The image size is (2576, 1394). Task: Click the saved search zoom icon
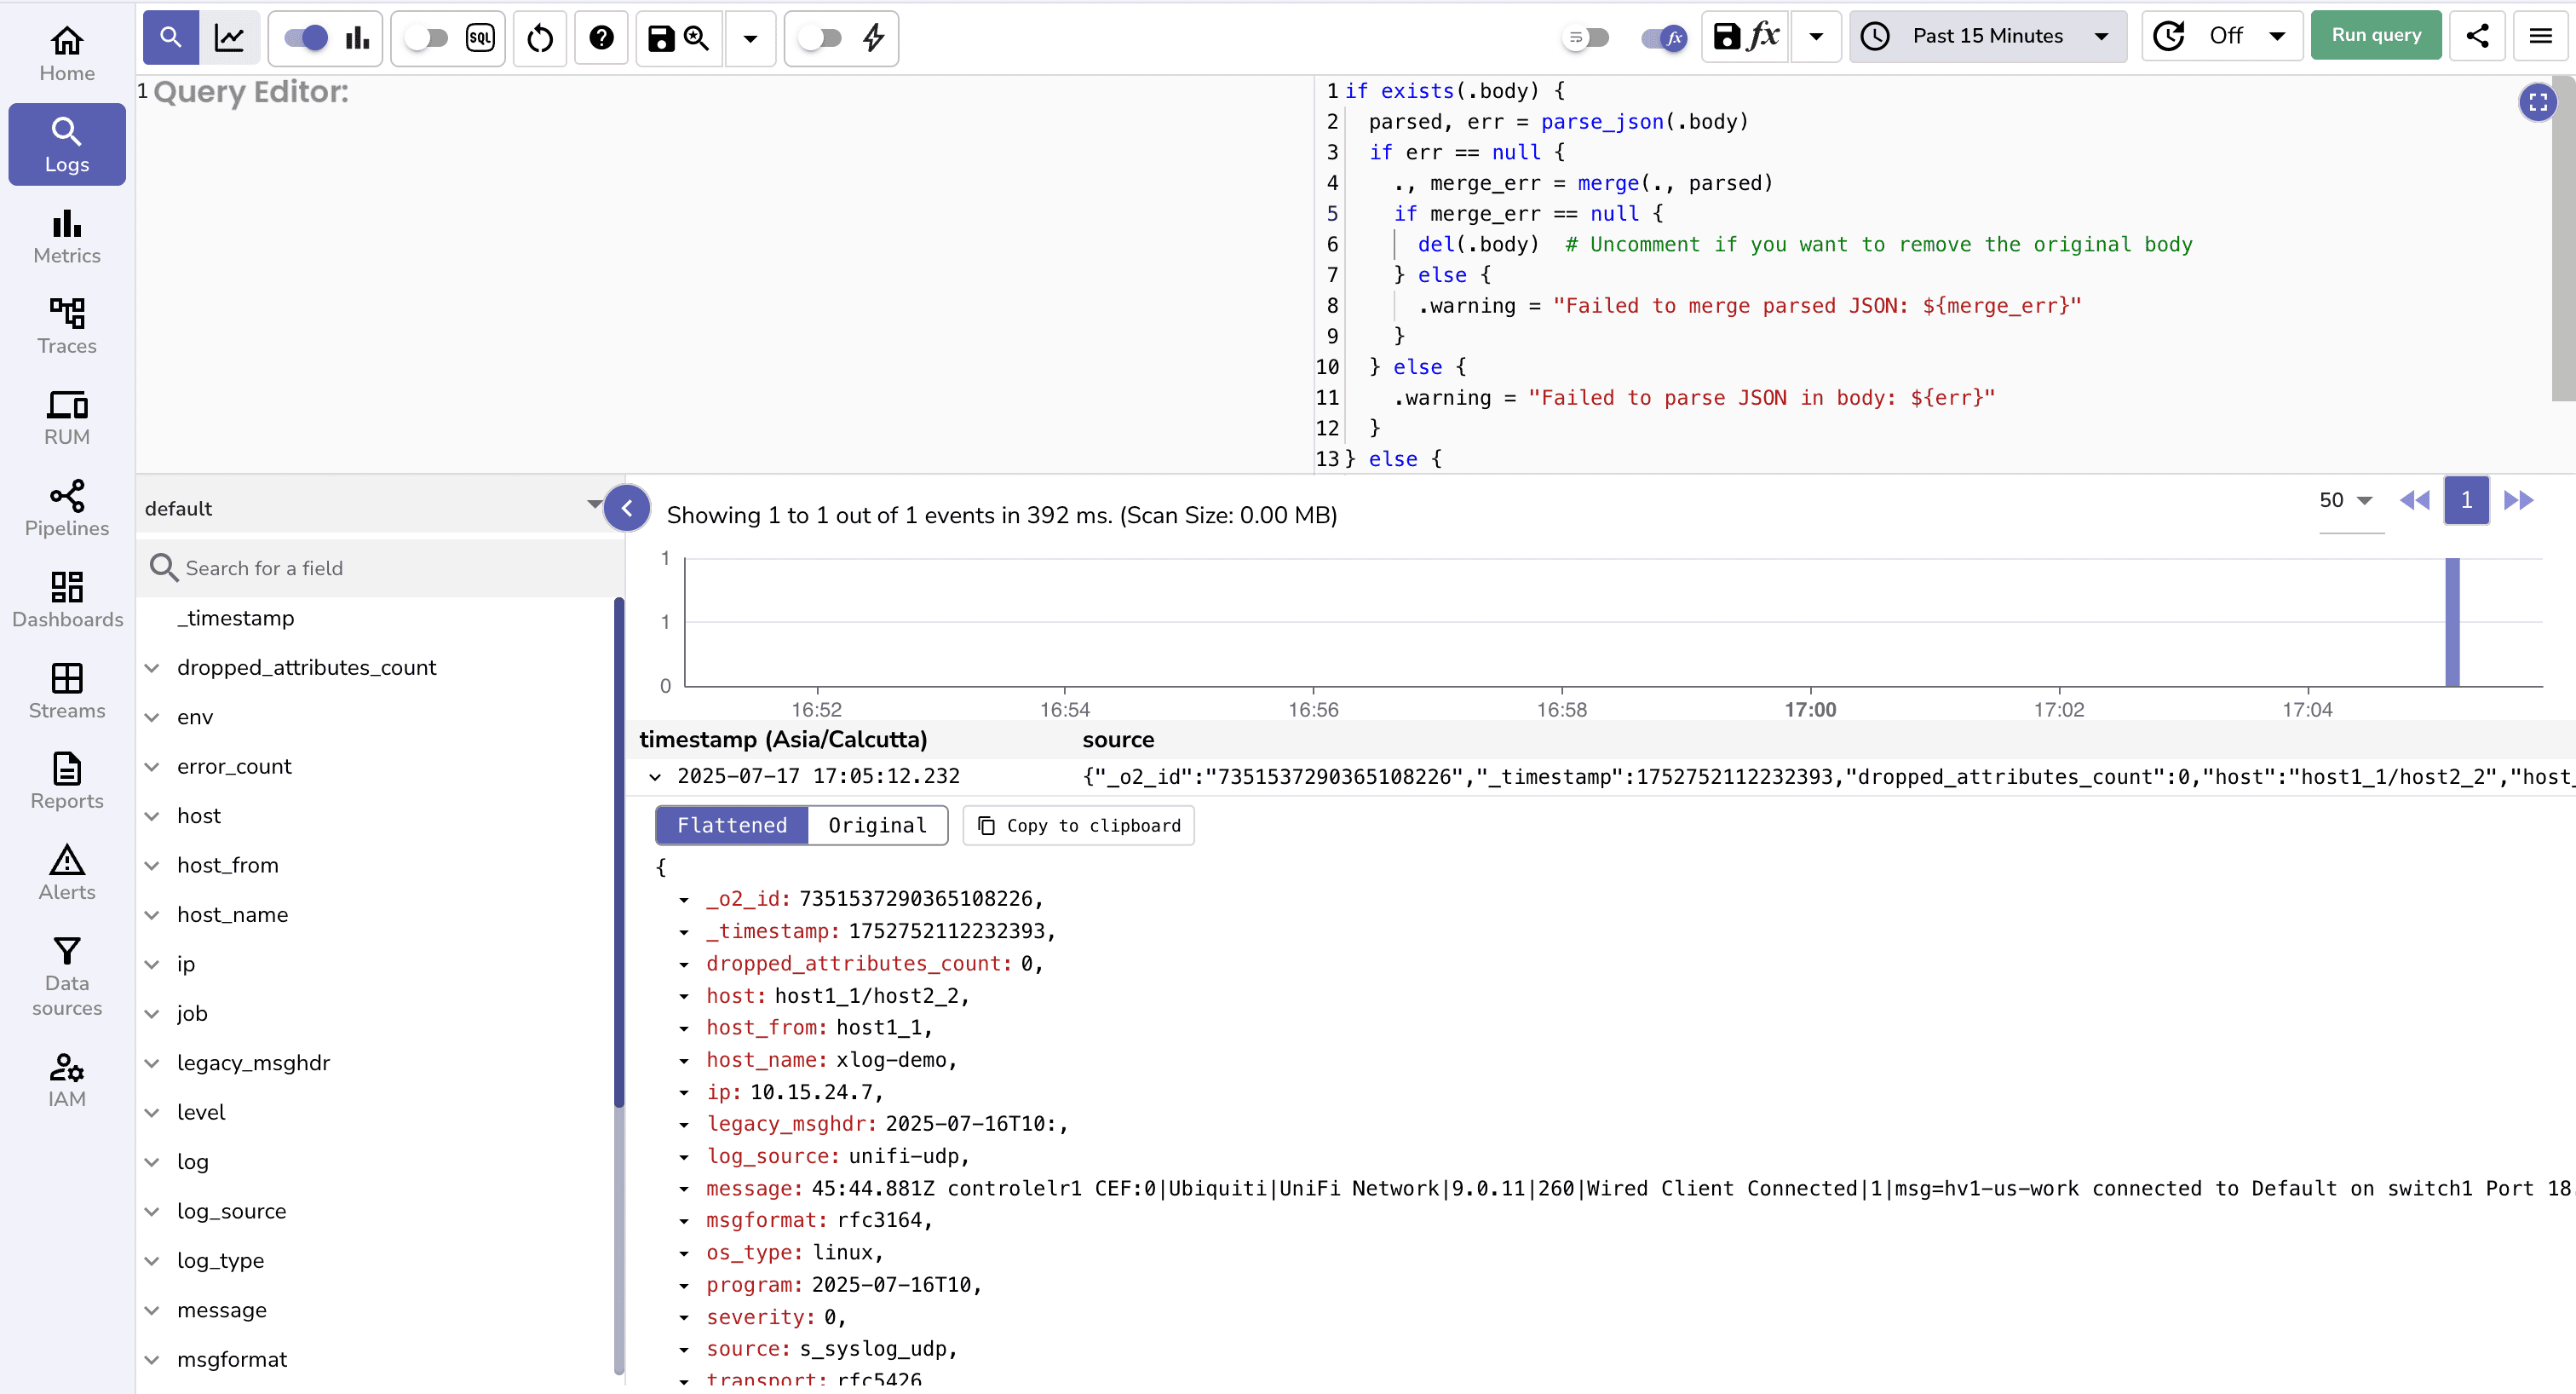coord(697,38)
